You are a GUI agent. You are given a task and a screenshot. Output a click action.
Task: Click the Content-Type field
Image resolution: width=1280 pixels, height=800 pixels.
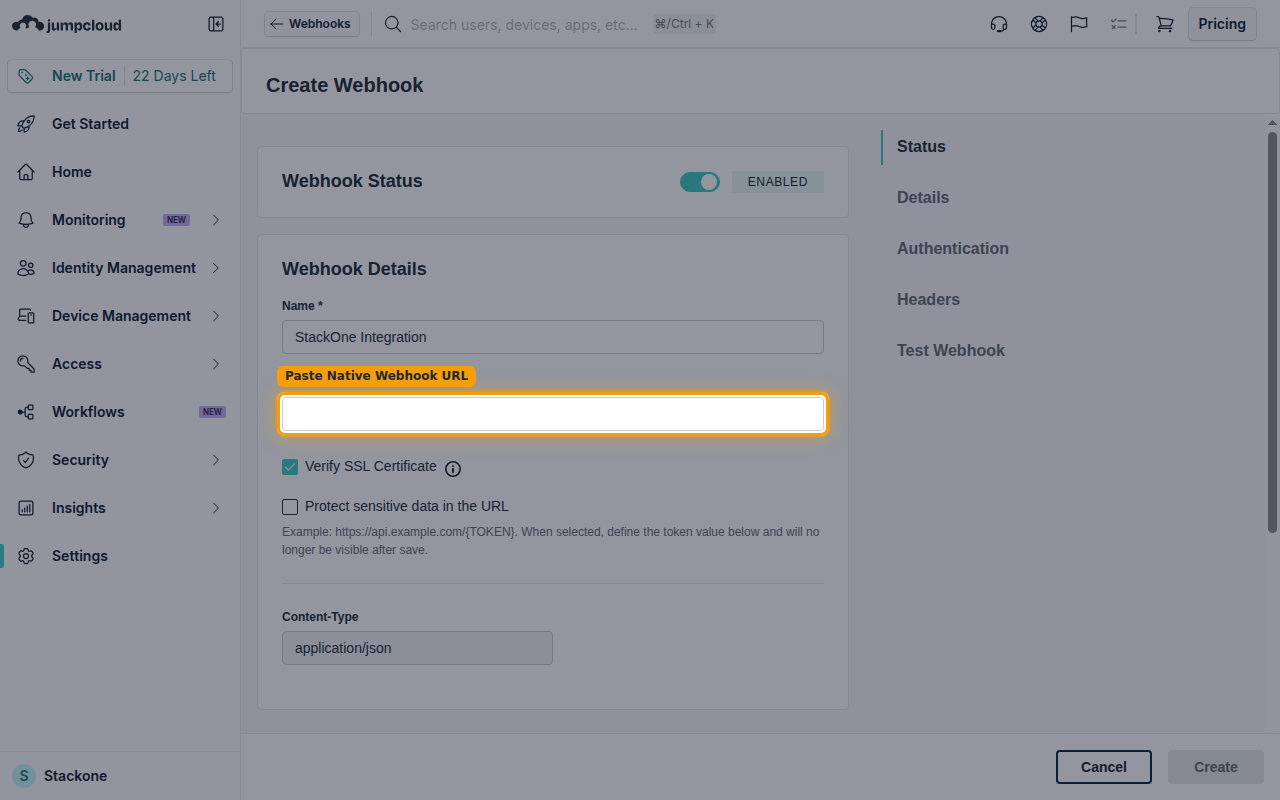417,648
